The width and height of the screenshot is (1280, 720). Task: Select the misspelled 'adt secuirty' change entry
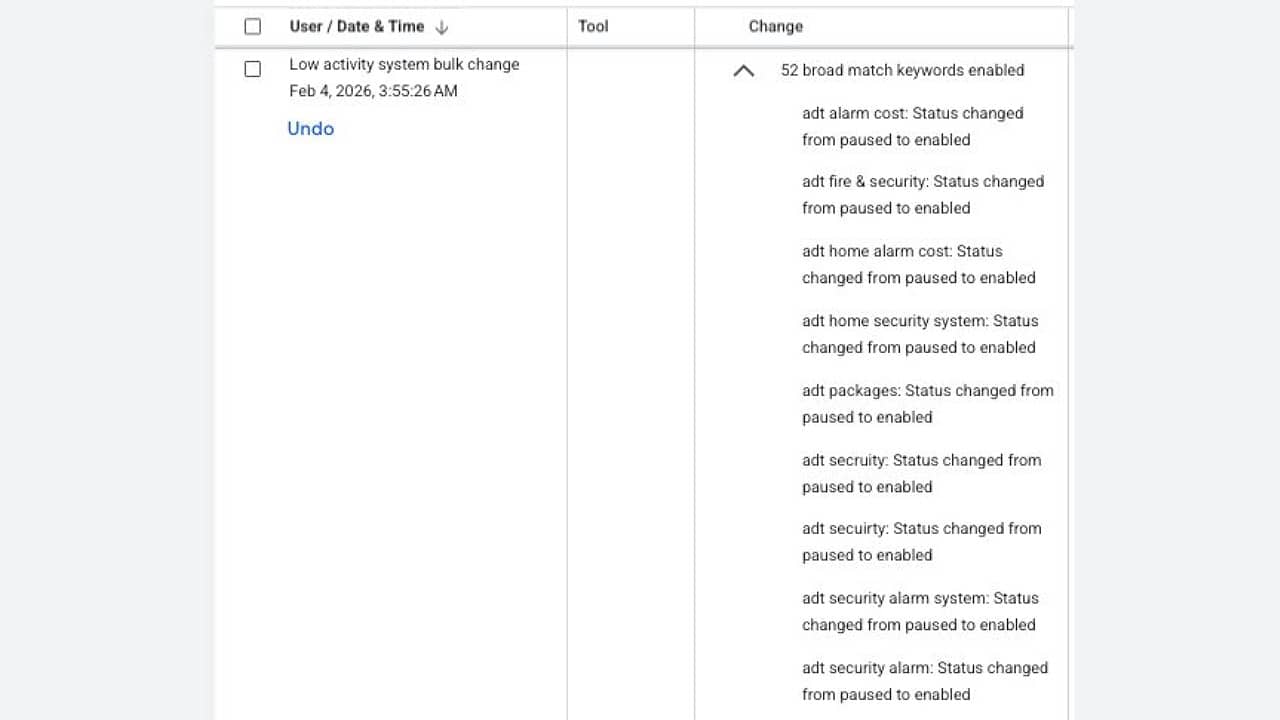(x=921, y=542)
